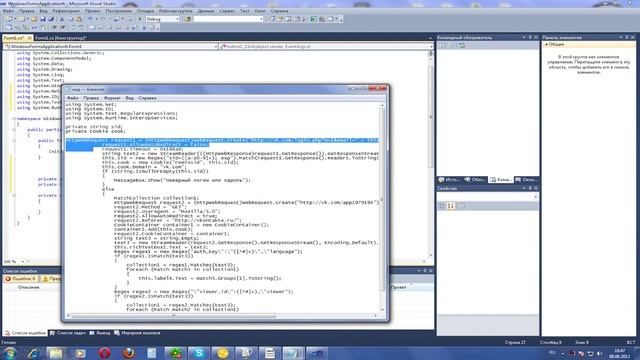Open the search combo box in the toolbar
The height and width of the screenshot is (360, 640).
(x=228, y=19)
